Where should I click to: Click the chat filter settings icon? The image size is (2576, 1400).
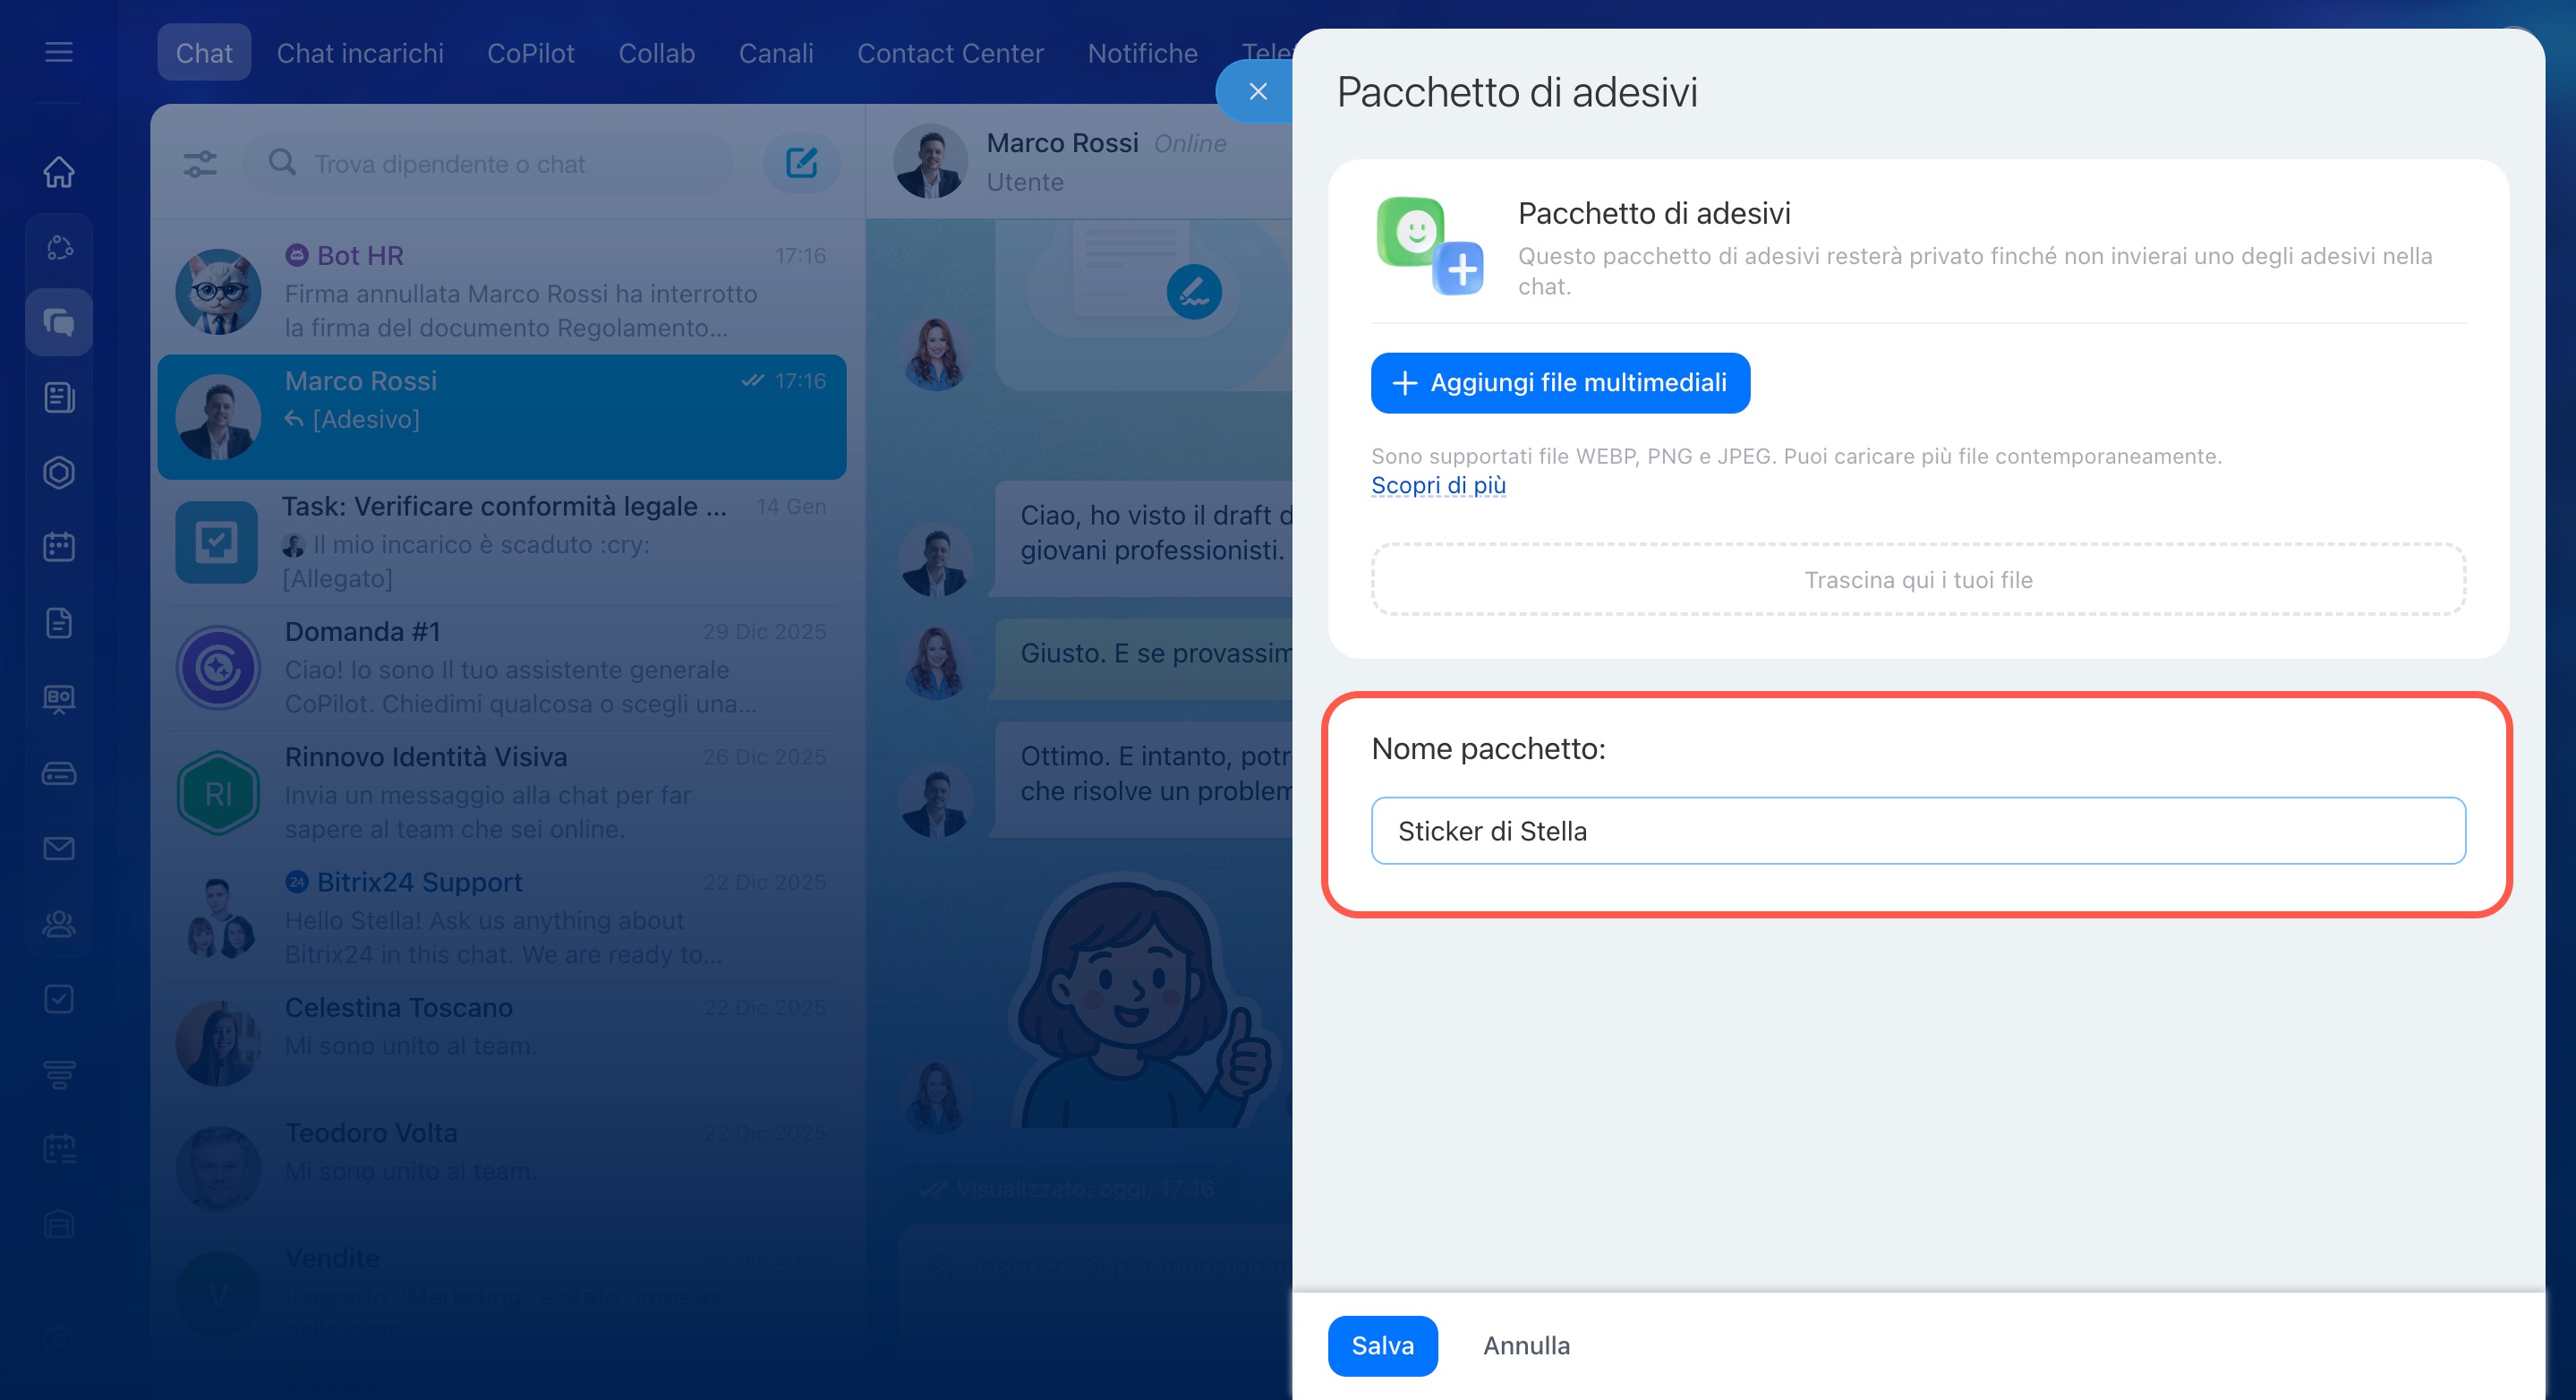[200, 163]
